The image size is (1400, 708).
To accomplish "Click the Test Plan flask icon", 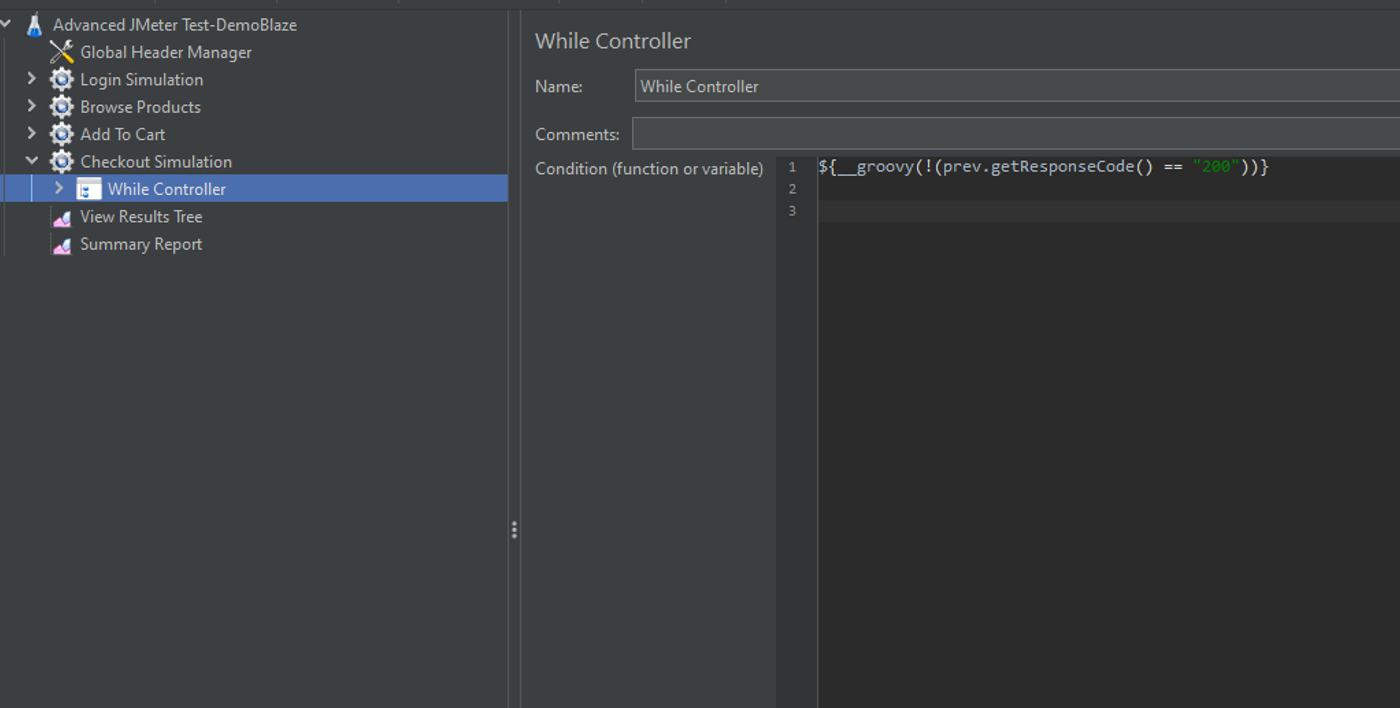I will [35, 25].
